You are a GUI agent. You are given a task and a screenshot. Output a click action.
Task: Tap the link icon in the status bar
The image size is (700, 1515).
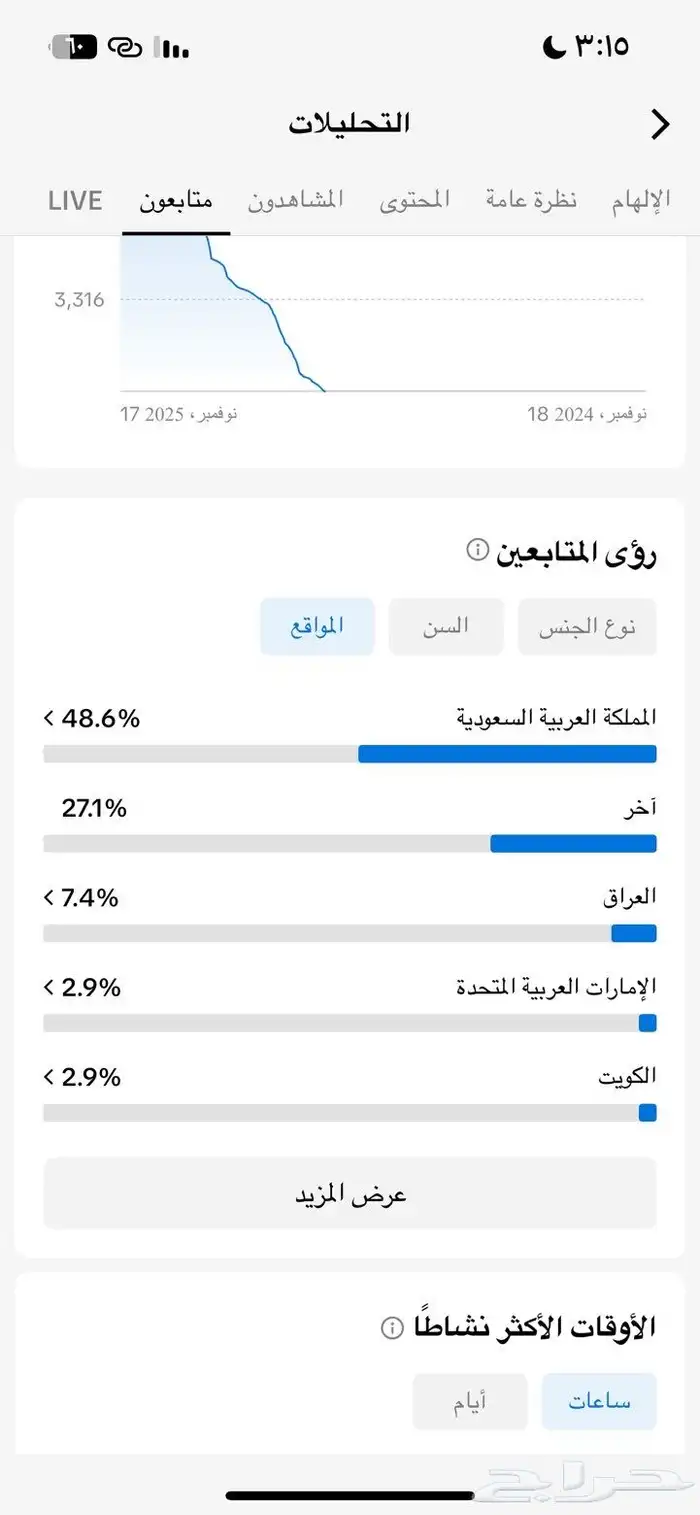point(127,47)
